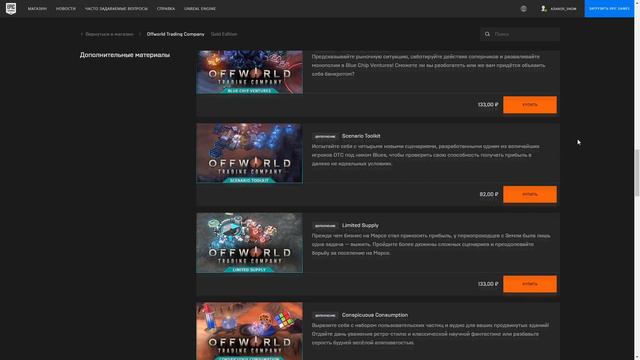Viewport: 640px width, 360px height.
Task: Open the Scenario Toolkit title
Action: click(361, 136)
